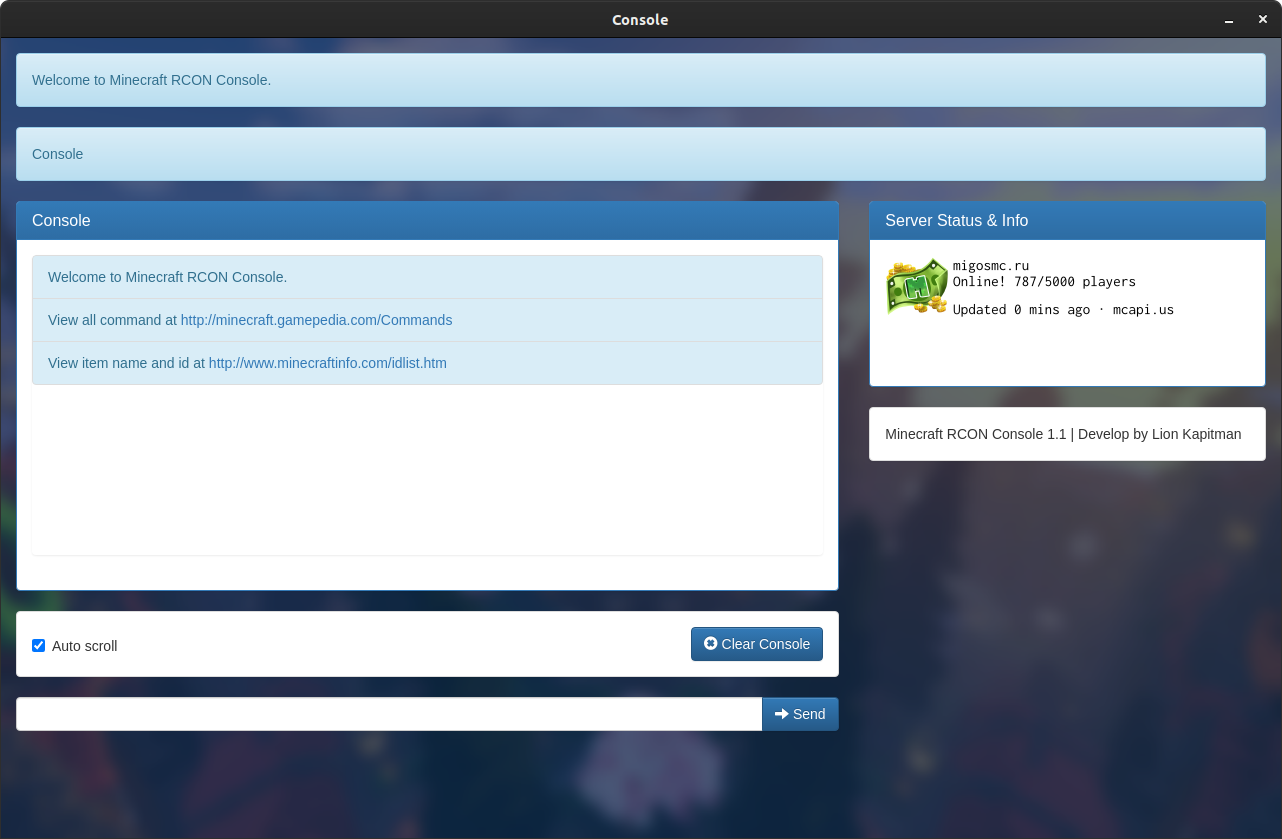Image resolution: width=1282 pixels, height=839 pixels.
Task: Click the Console notification banner
Action: [57, 154]
